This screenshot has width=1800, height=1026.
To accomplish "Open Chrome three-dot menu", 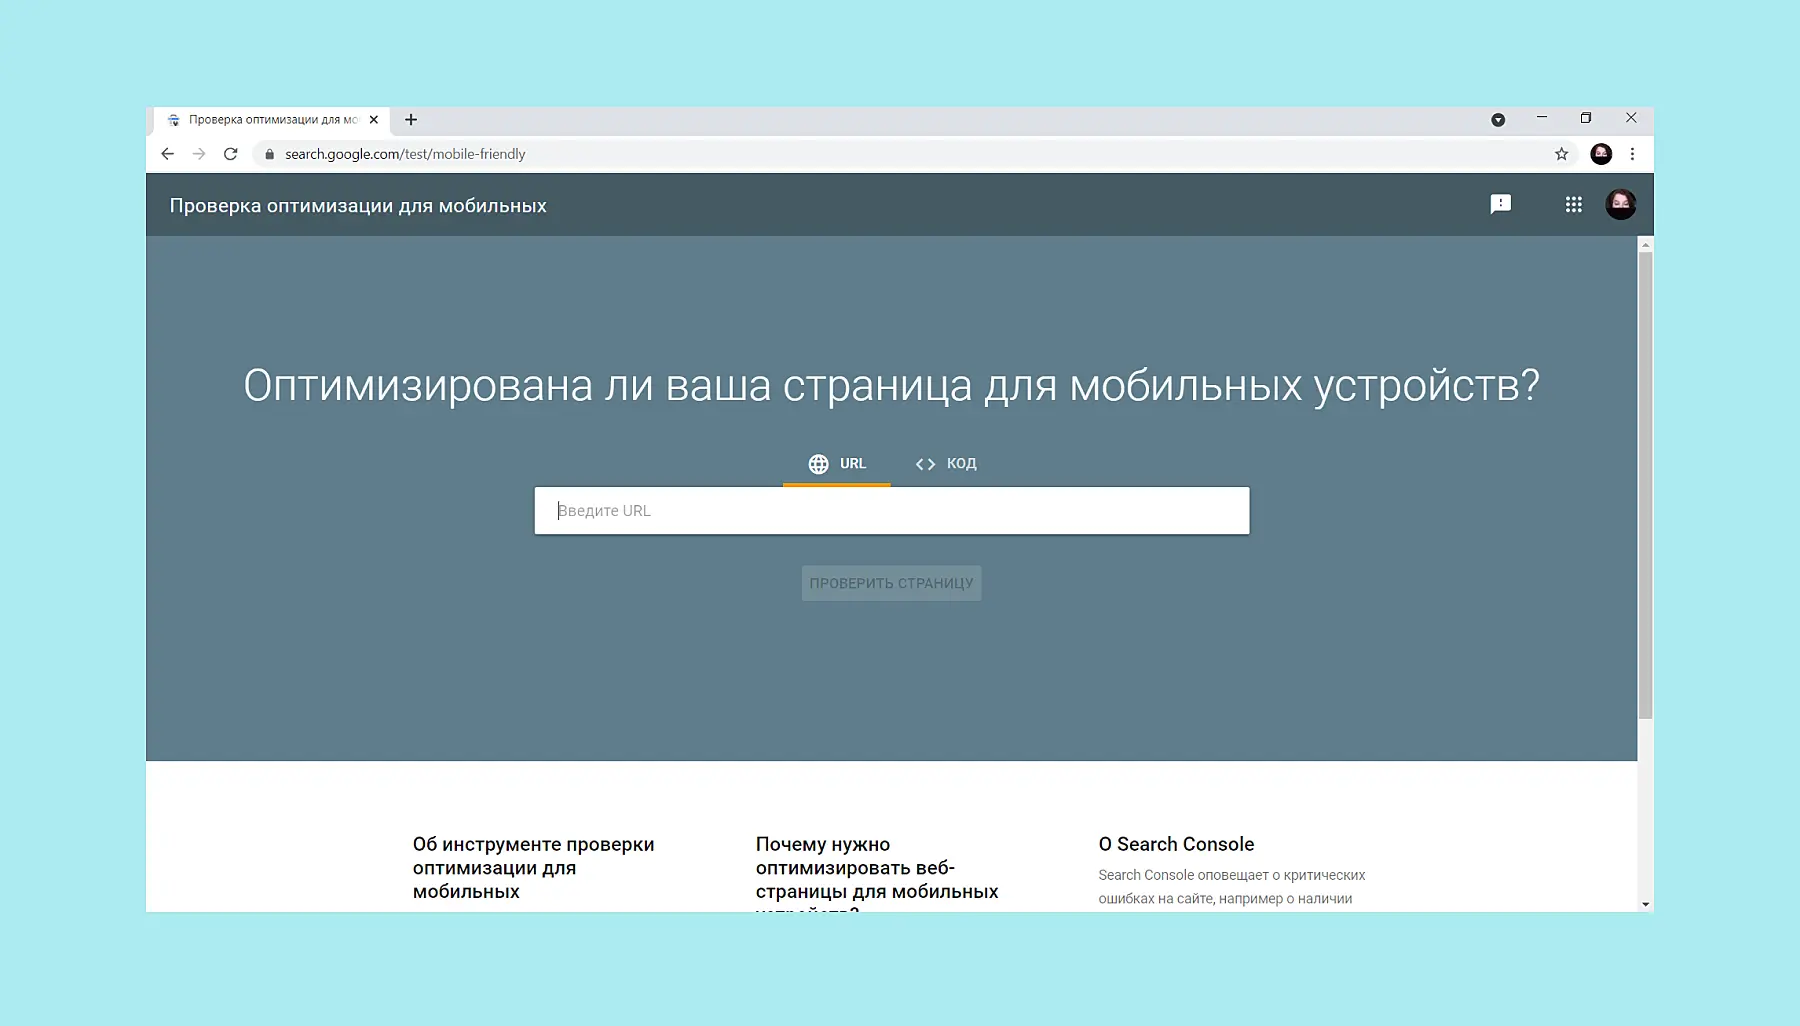I will coord(1632,154).
